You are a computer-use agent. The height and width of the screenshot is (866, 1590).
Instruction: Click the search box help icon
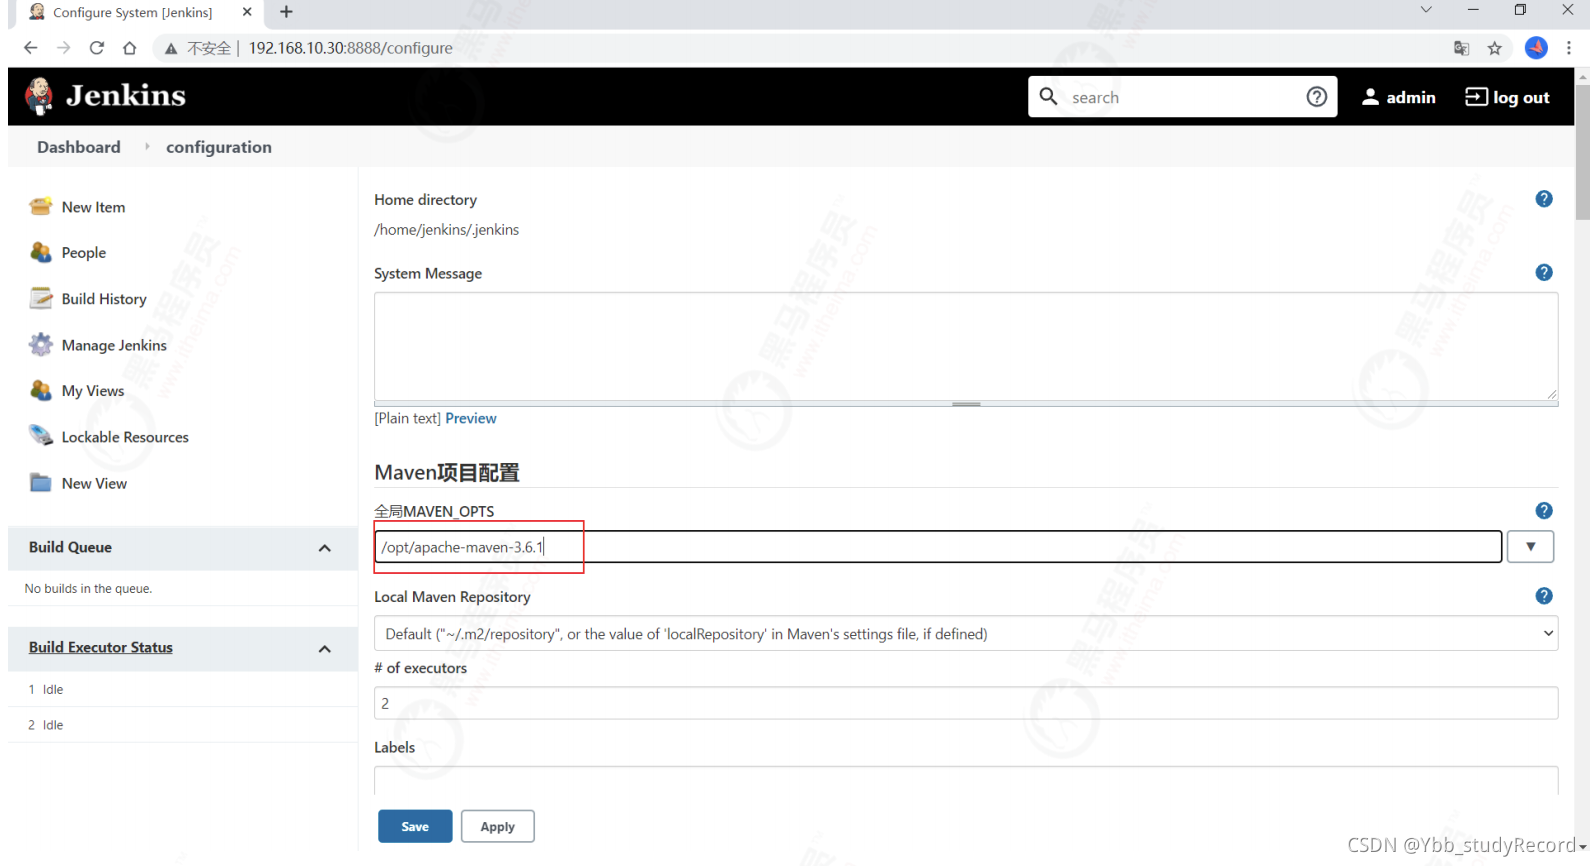tap(1317, 97)
